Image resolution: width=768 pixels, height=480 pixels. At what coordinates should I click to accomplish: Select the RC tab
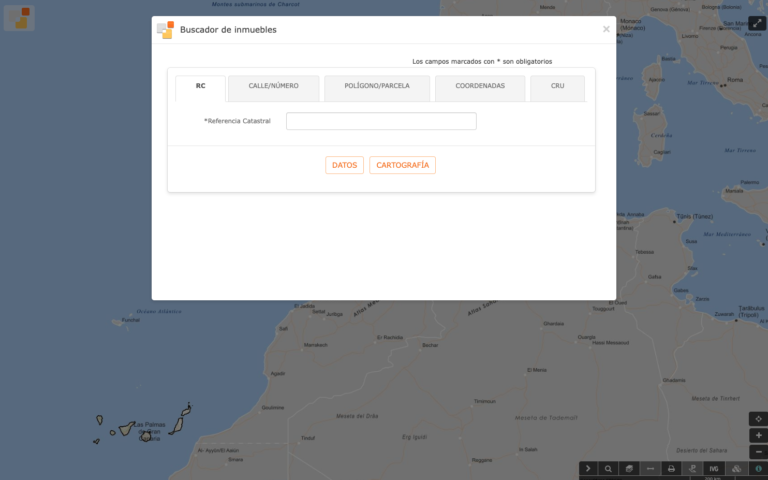(x=200, y=88)
